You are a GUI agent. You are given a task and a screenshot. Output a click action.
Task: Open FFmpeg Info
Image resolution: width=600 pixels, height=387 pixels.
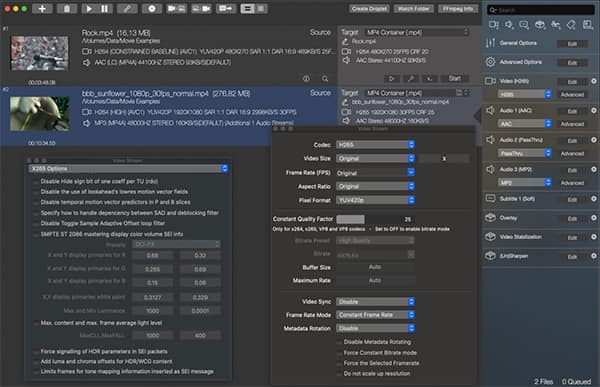click(458, 8)
